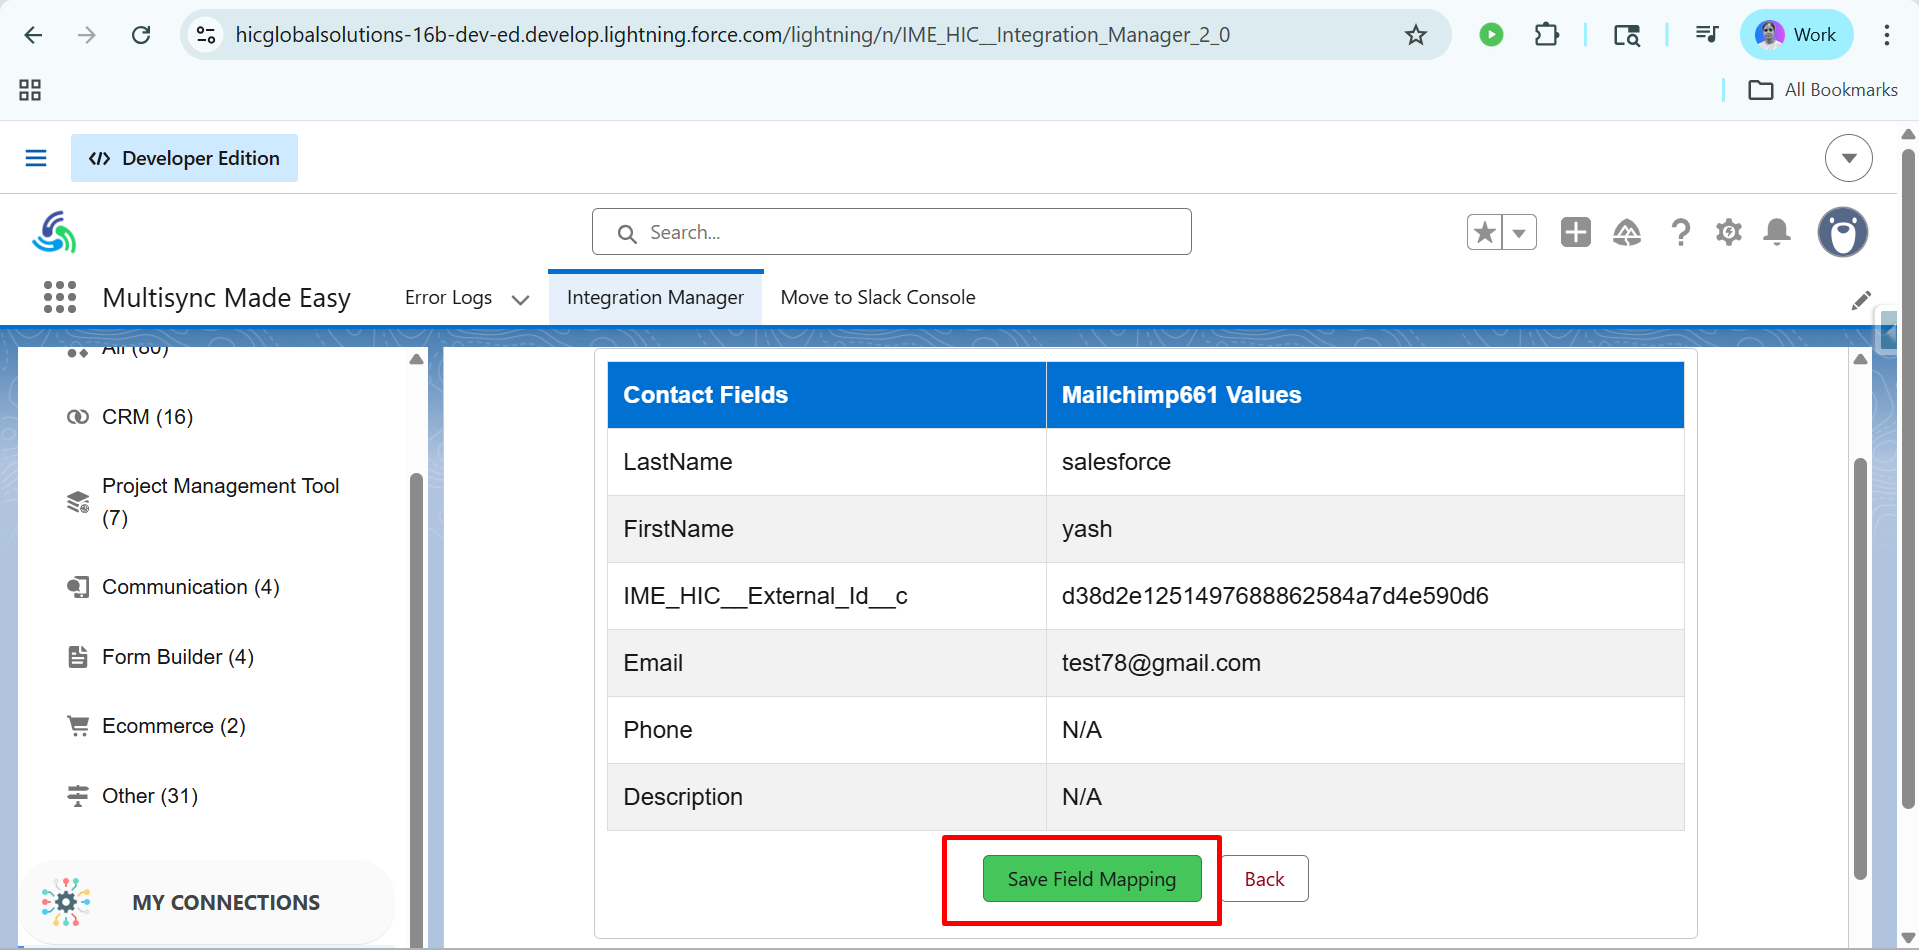Screen dimensions: 1919x950
Task: Click the Multisync app logo
Action: [x=54, y=232]
